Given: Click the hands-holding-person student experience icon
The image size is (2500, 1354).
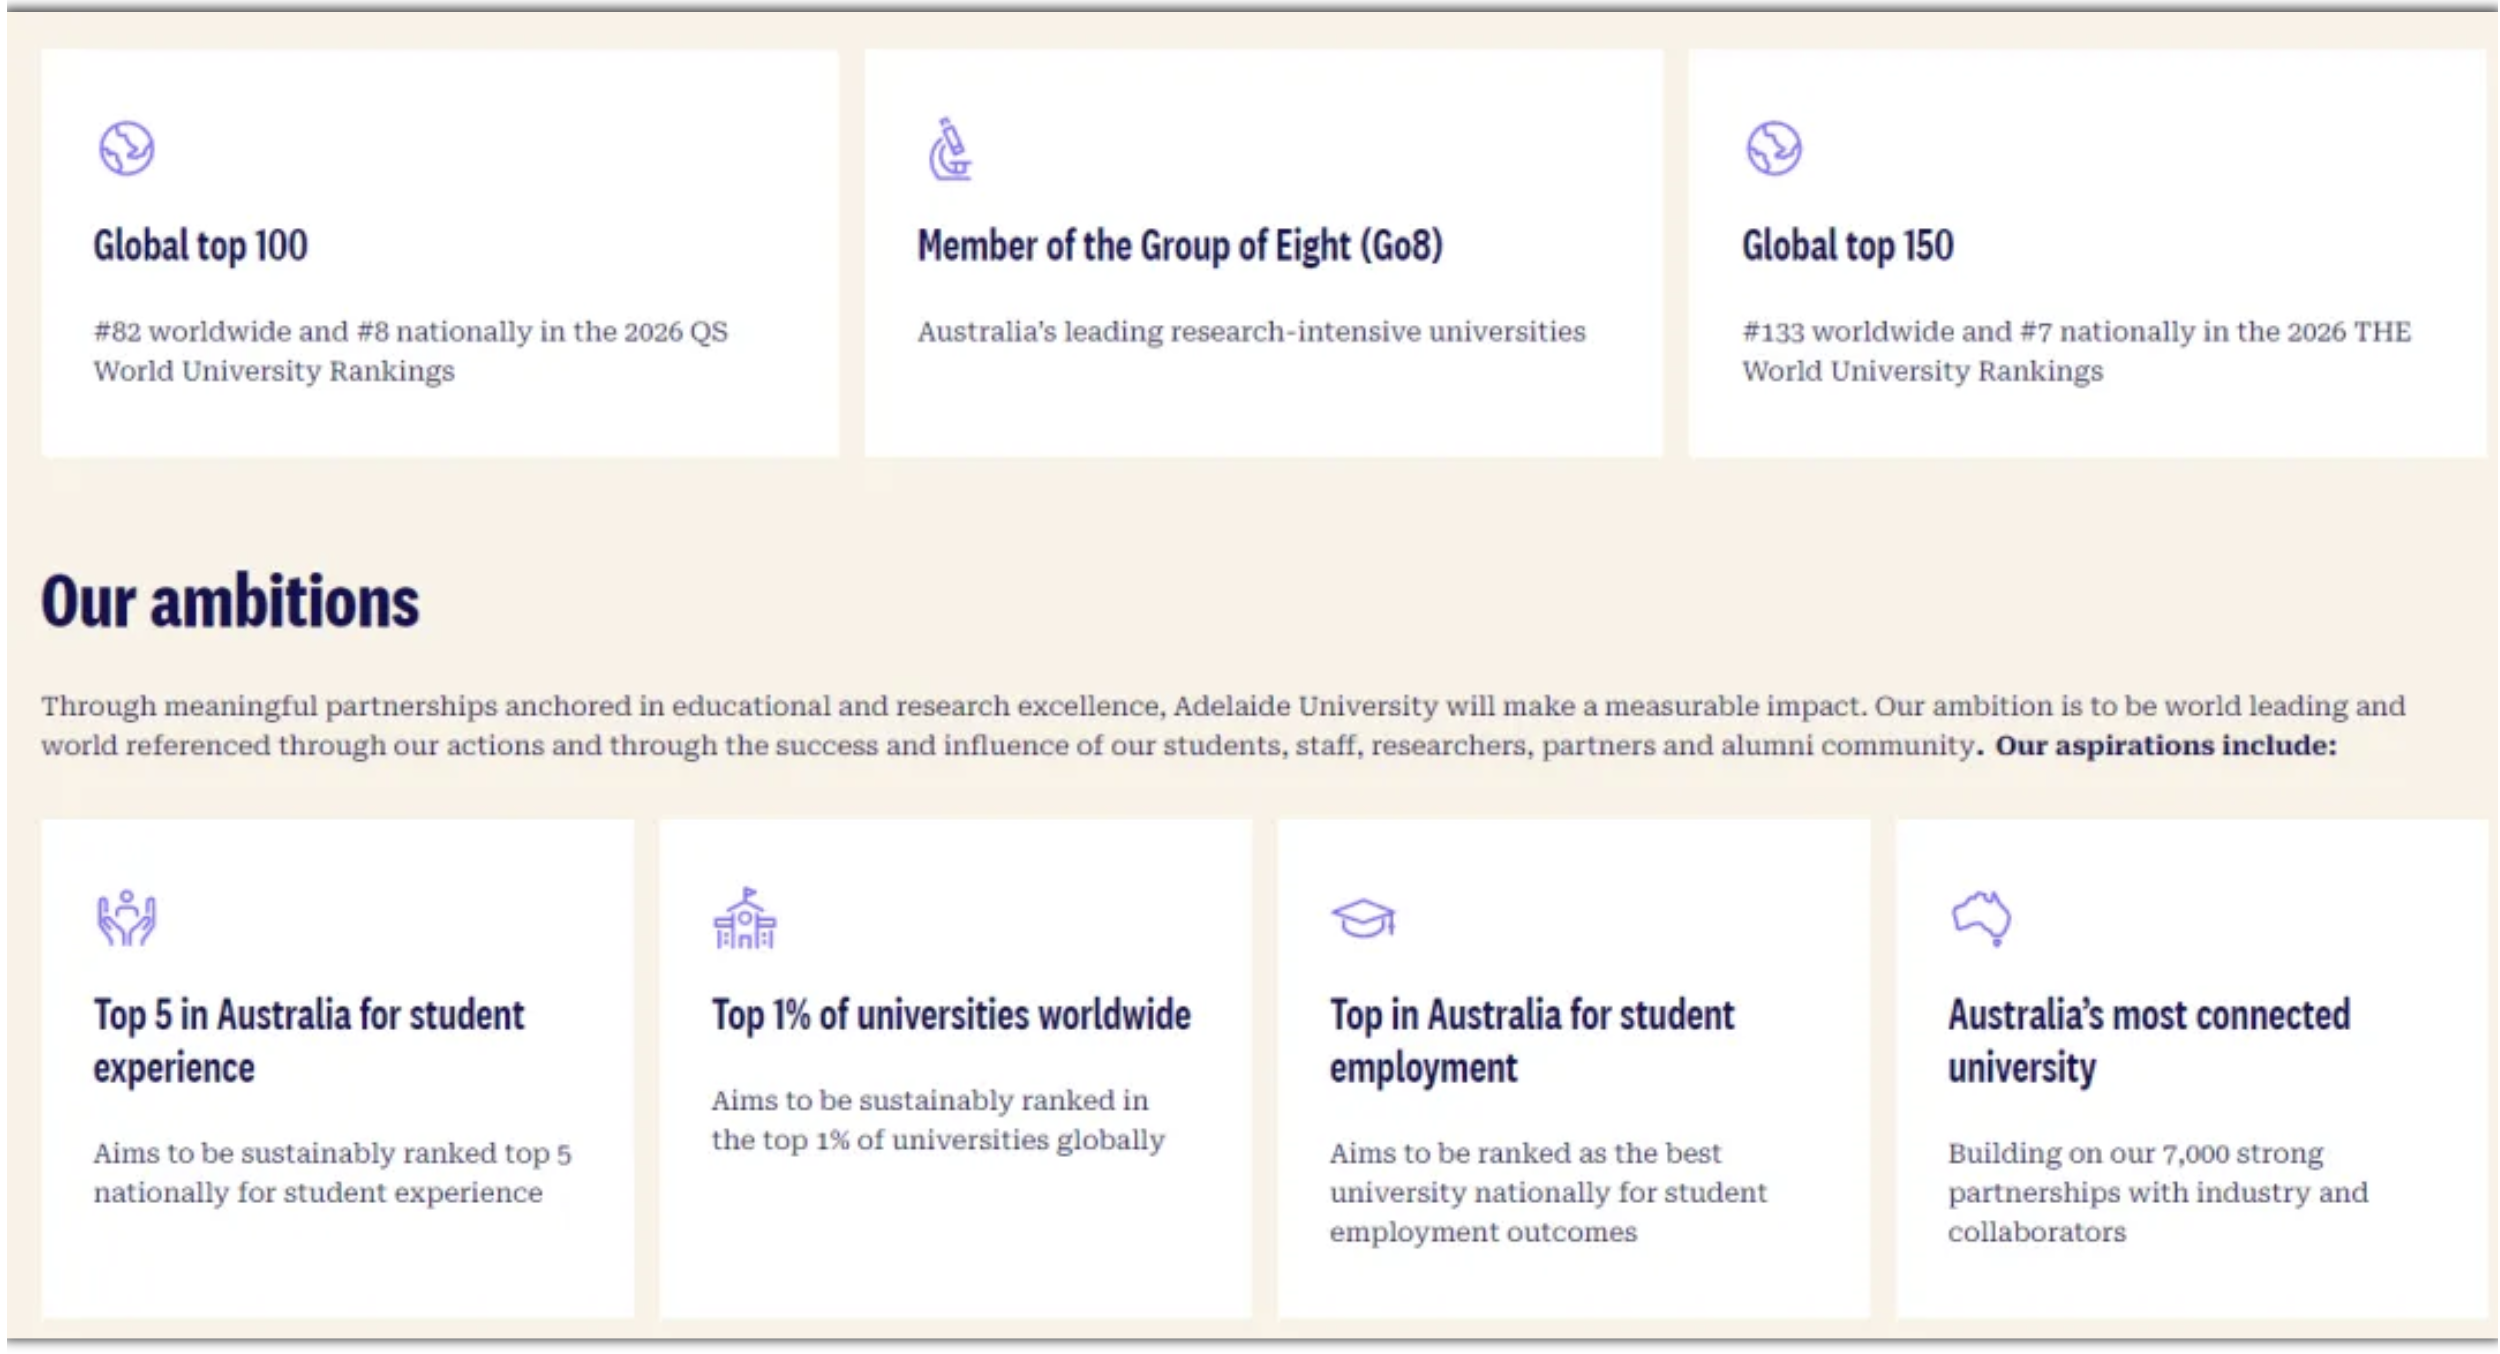Looking at the screenshot, I should pos(126,918).
